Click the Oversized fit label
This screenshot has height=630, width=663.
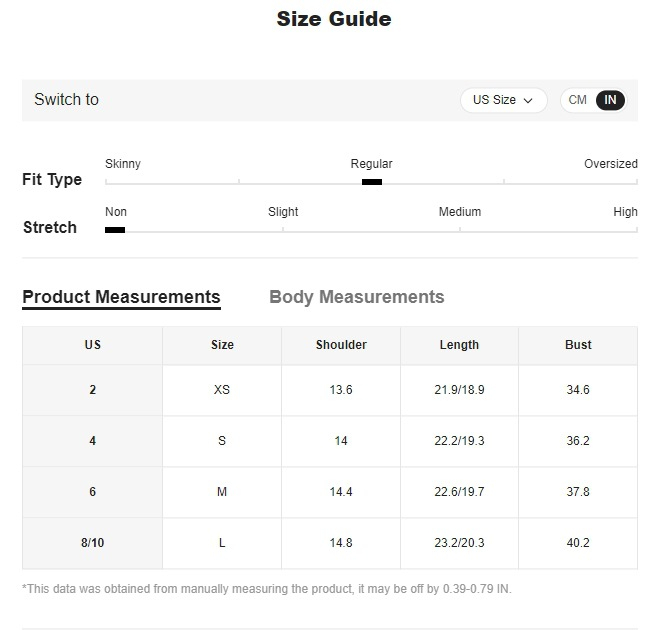[x=611, y=164]
